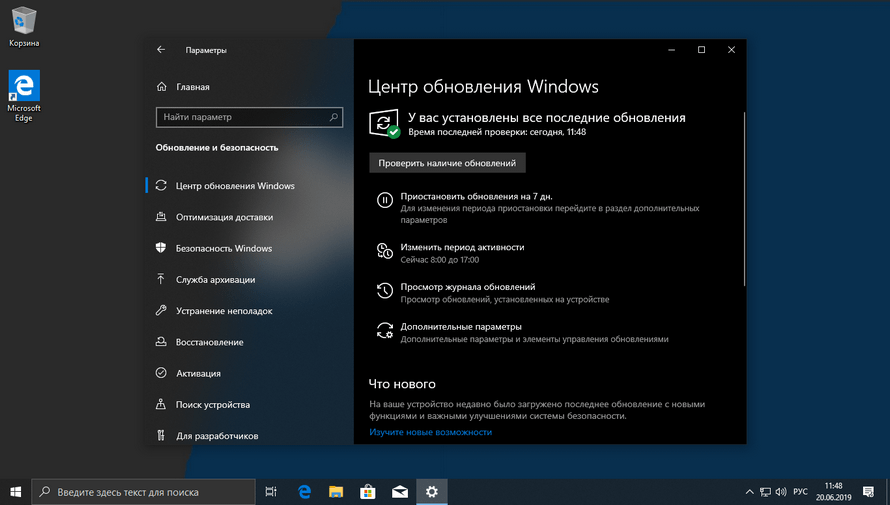Open Microsoft Store from the taskbar

pyautogui.click(x=367, y=492)
